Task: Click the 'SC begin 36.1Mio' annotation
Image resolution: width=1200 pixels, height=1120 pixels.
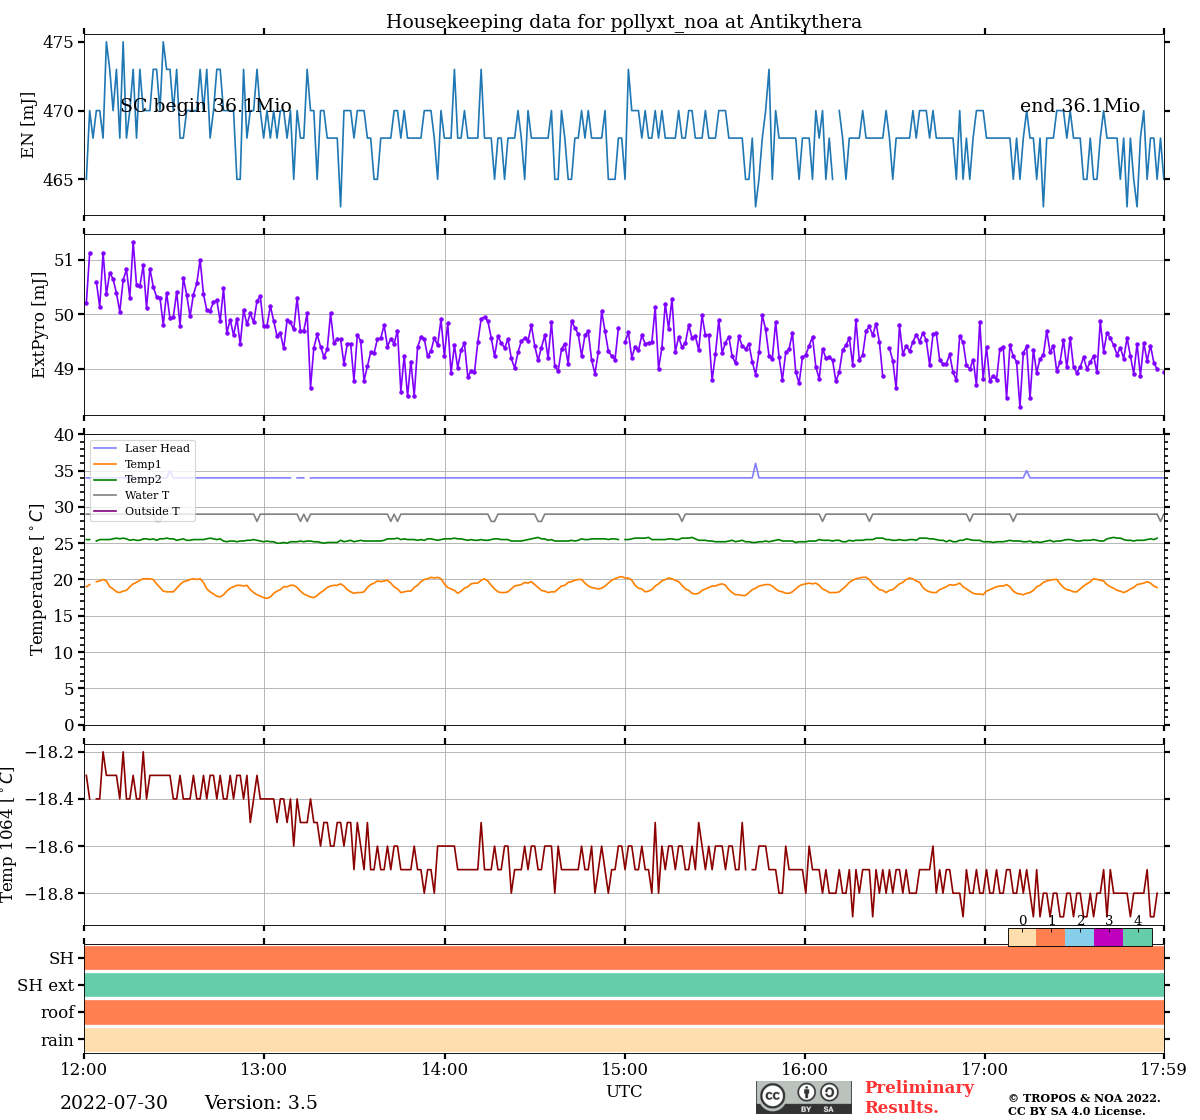Action: click(x=206, y=106)
